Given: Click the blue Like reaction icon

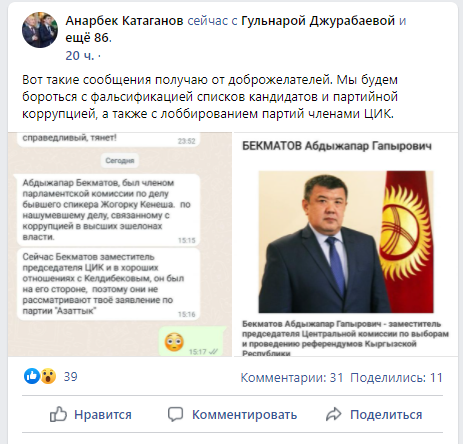Looking at the screenshot, I should [x=32, y=376].
